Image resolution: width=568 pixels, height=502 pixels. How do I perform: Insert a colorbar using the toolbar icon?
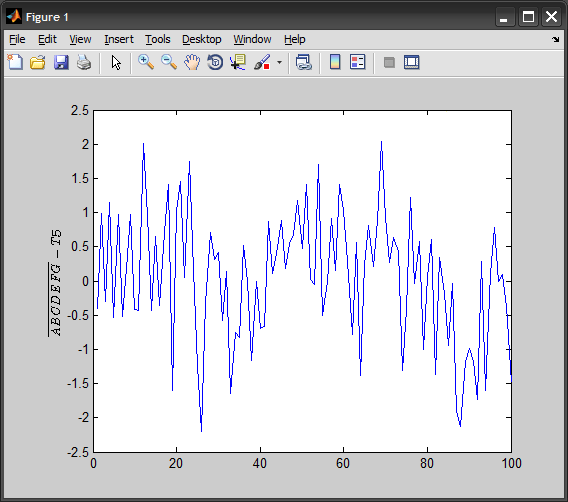[335, 62]
